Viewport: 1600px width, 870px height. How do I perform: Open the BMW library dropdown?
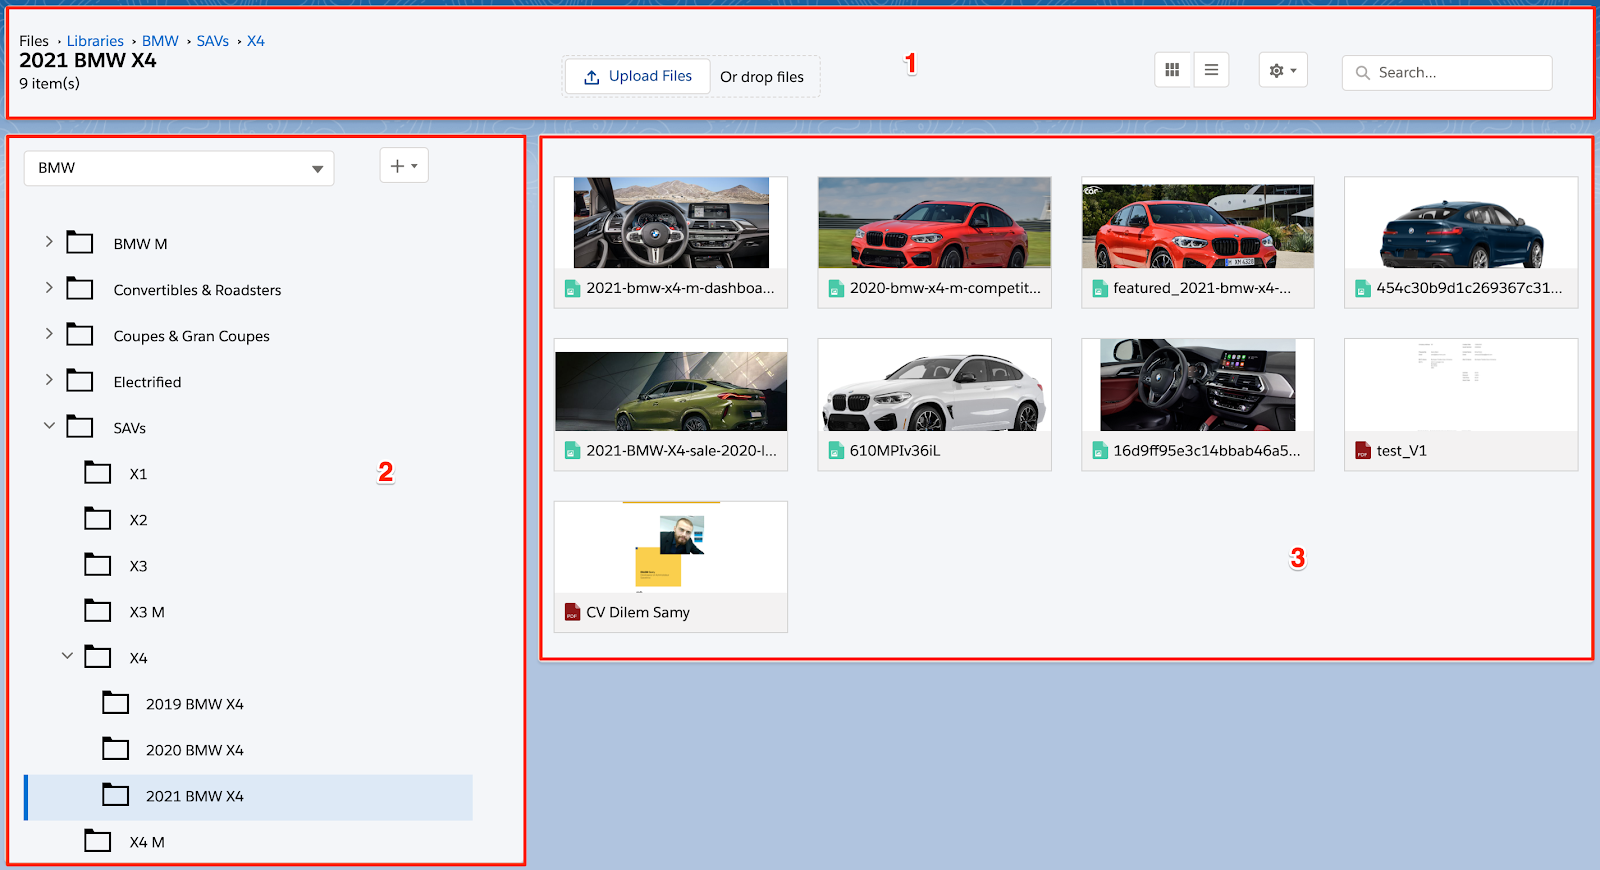tap(179, 168)
